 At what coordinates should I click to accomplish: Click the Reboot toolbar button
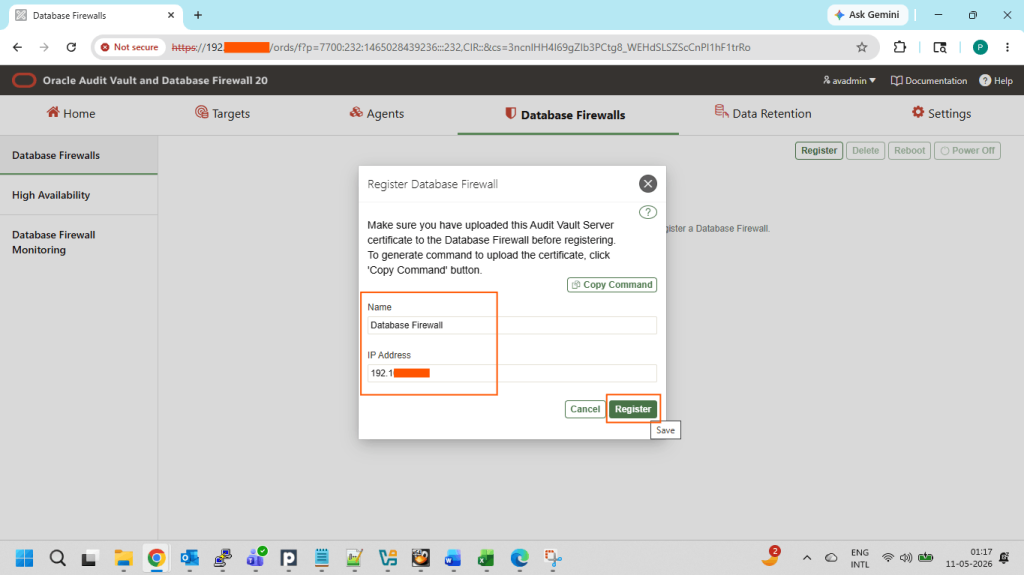(x=909, y=150)
